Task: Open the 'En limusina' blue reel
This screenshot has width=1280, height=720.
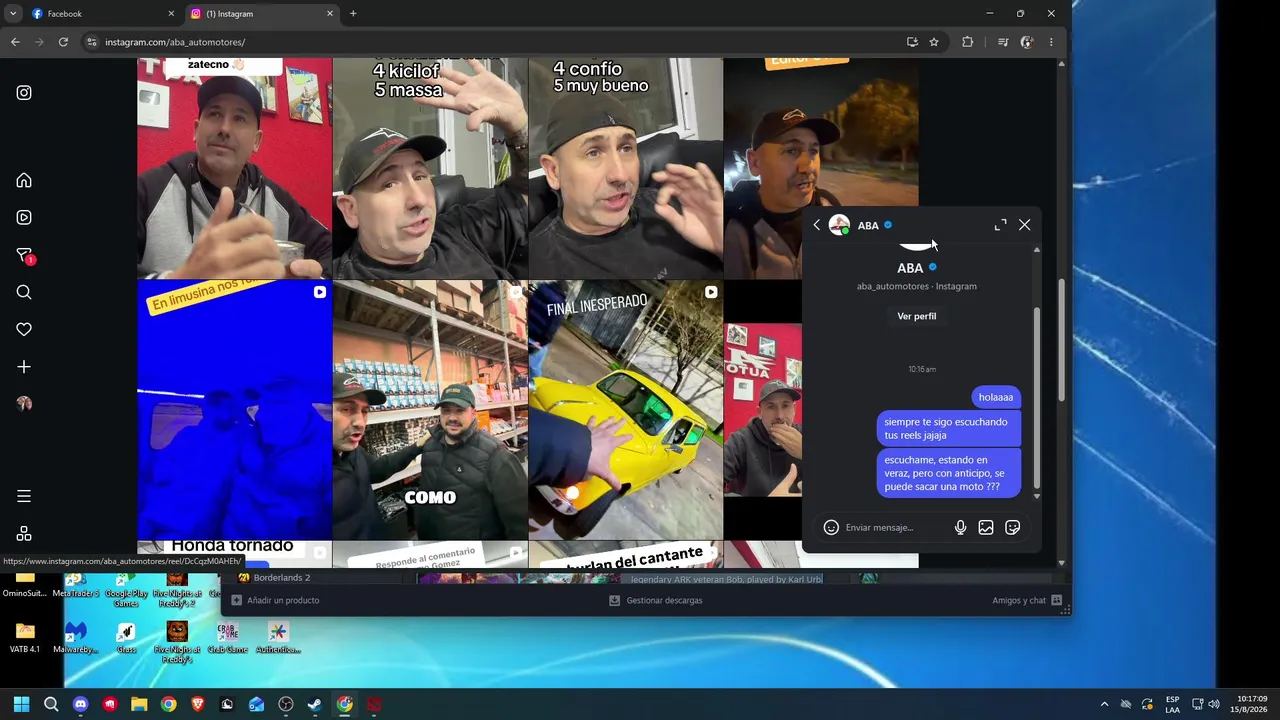Action: 234,410
